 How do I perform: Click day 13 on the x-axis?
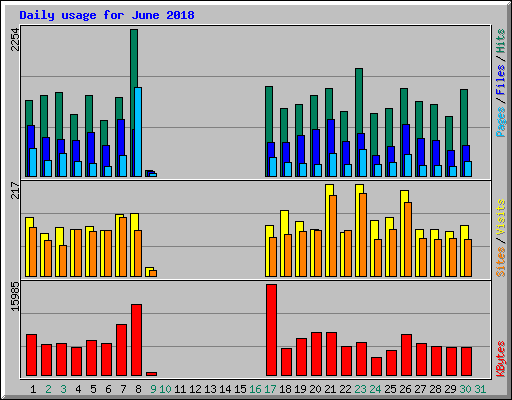tap(210, 389)
